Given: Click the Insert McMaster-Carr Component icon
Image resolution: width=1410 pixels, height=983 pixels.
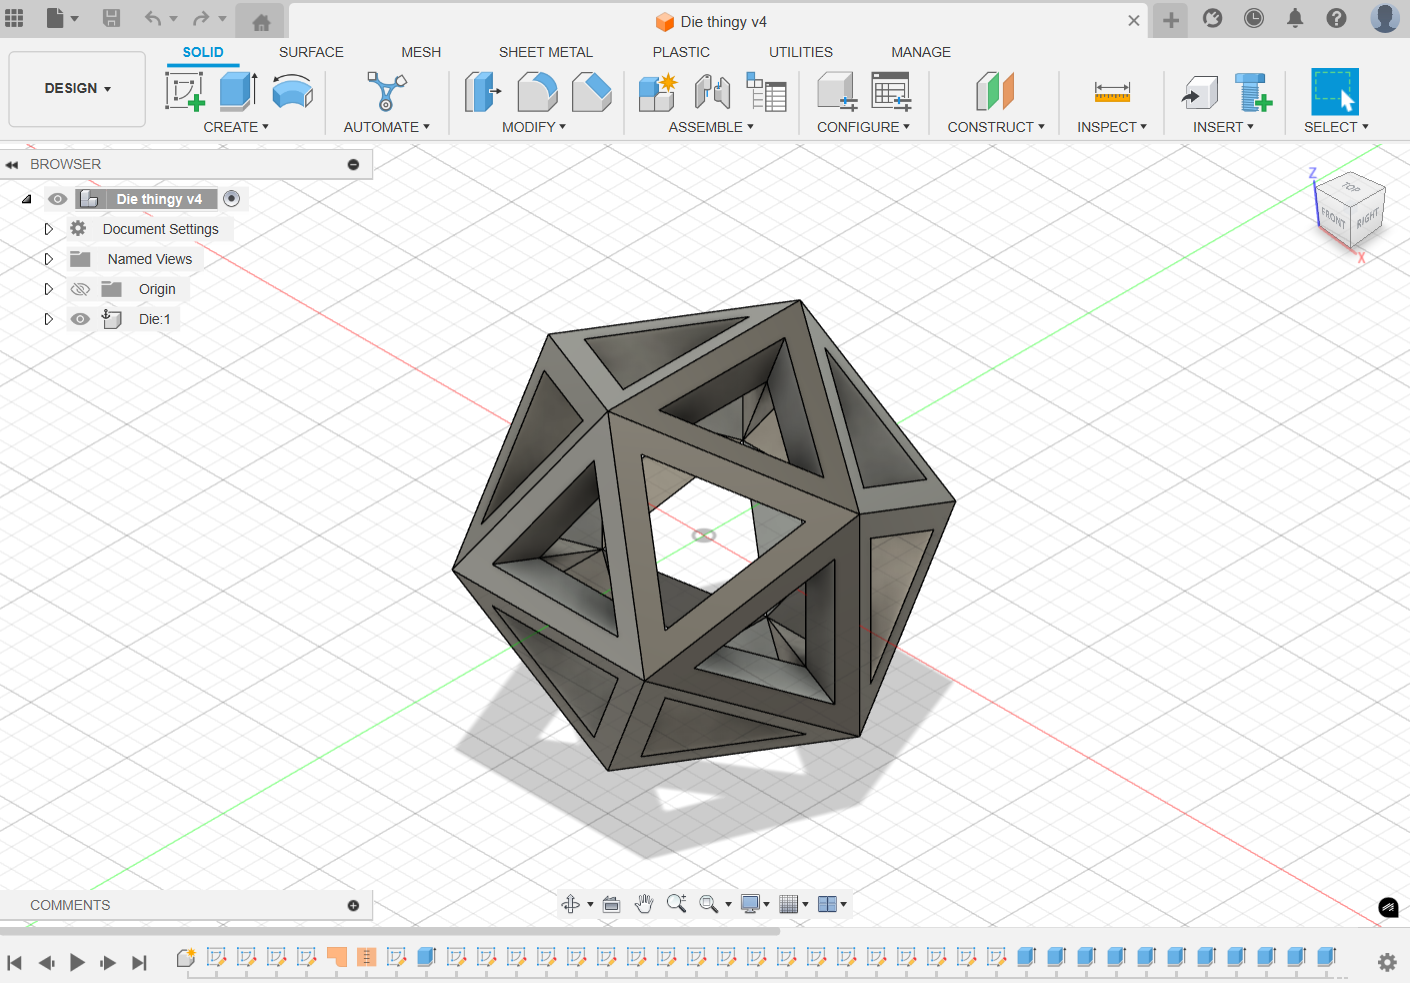Looking at the screenshot, I should [1253, 92].
